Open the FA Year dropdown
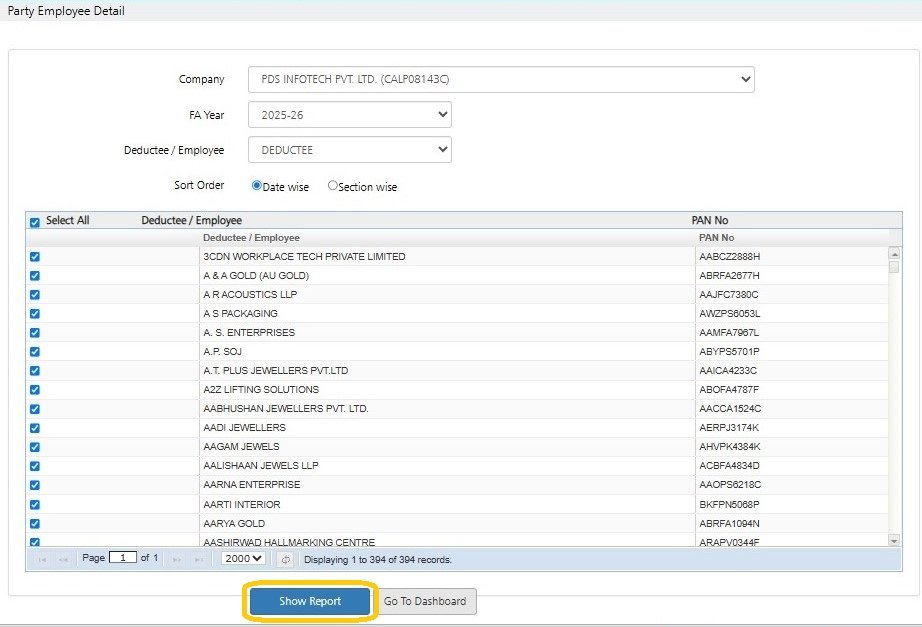 pos(350,115)
